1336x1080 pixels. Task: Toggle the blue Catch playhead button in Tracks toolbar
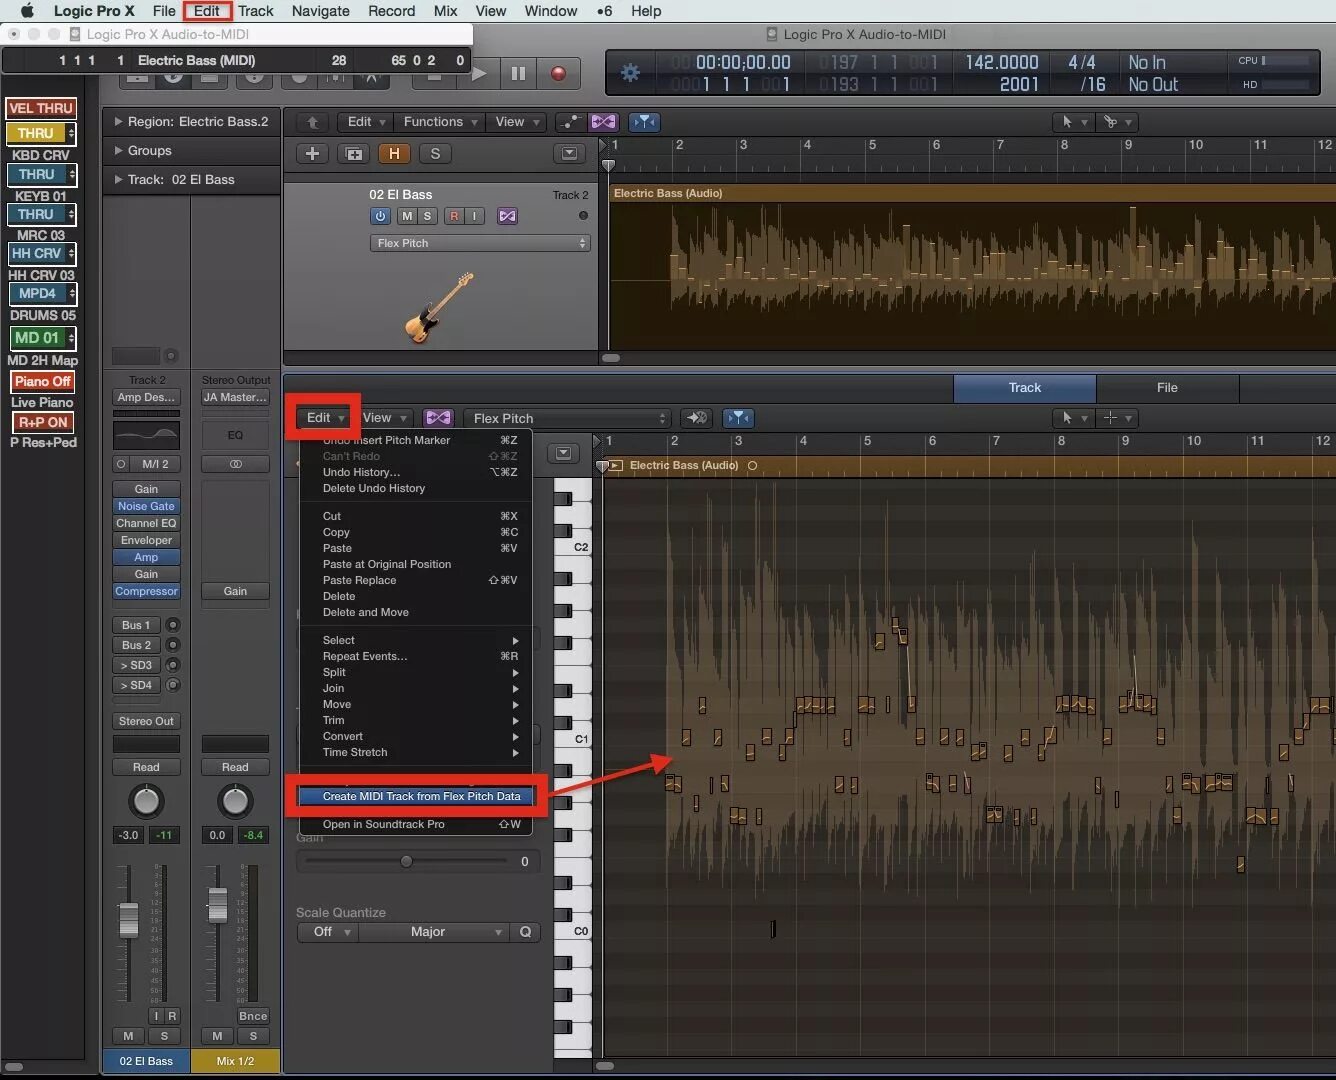tap(645, 122)
